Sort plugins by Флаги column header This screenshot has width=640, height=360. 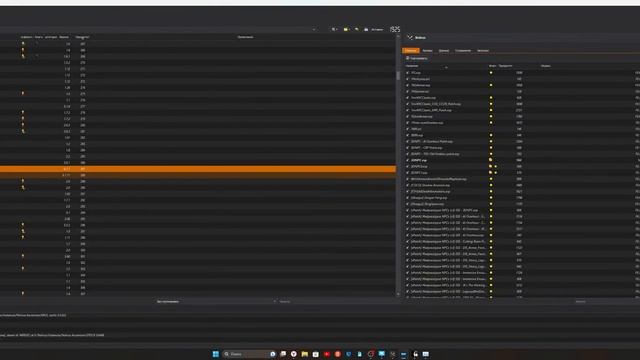click(x=492, y=66)
